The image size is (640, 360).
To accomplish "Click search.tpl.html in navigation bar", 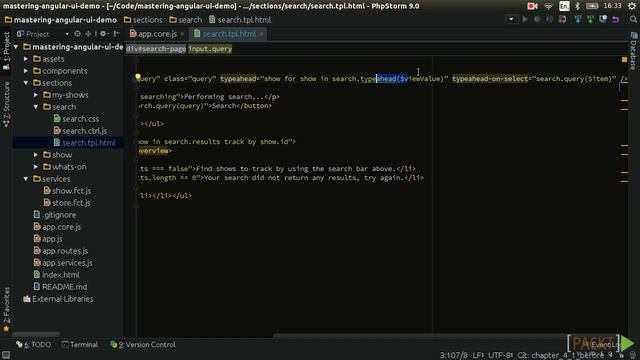I will pyautogui.click(x=240, y=20).
